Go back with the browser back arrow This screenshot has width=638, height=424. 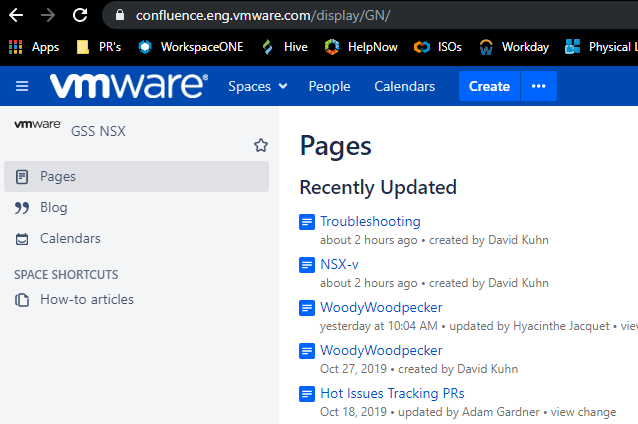(x=16, y=15)
